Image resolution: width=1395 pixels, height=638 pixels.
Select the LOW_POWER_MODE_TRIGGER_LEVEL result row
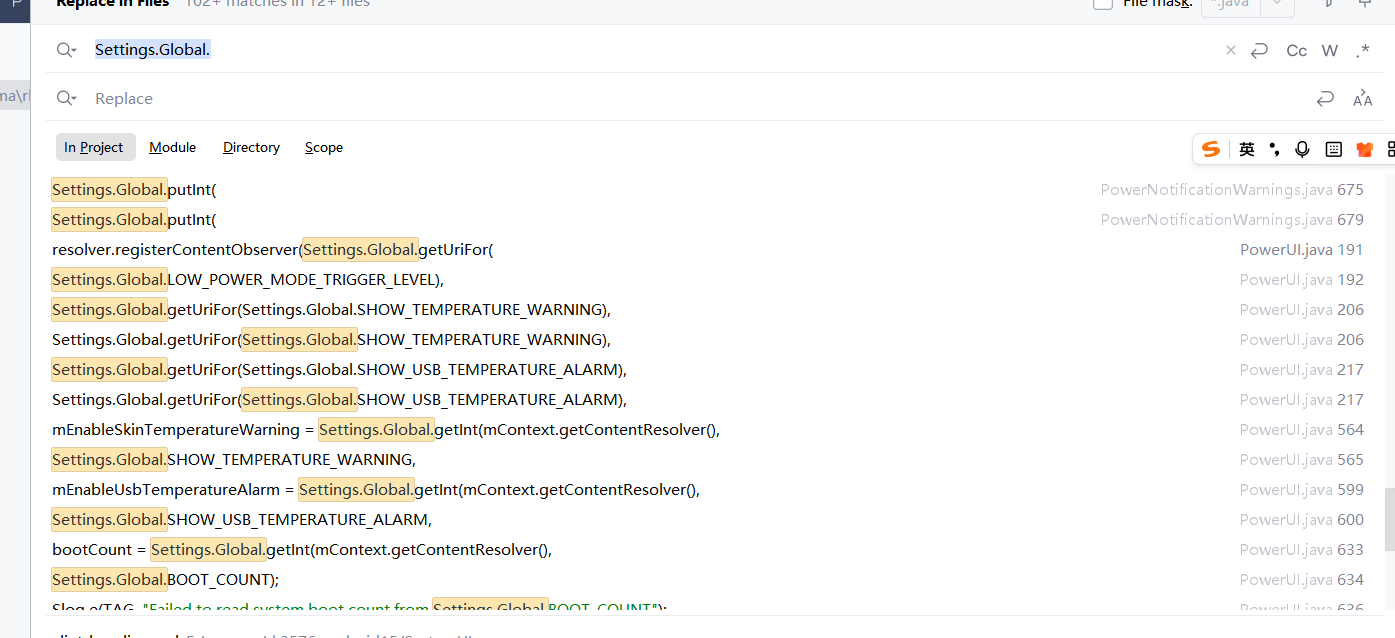[708, 279]
